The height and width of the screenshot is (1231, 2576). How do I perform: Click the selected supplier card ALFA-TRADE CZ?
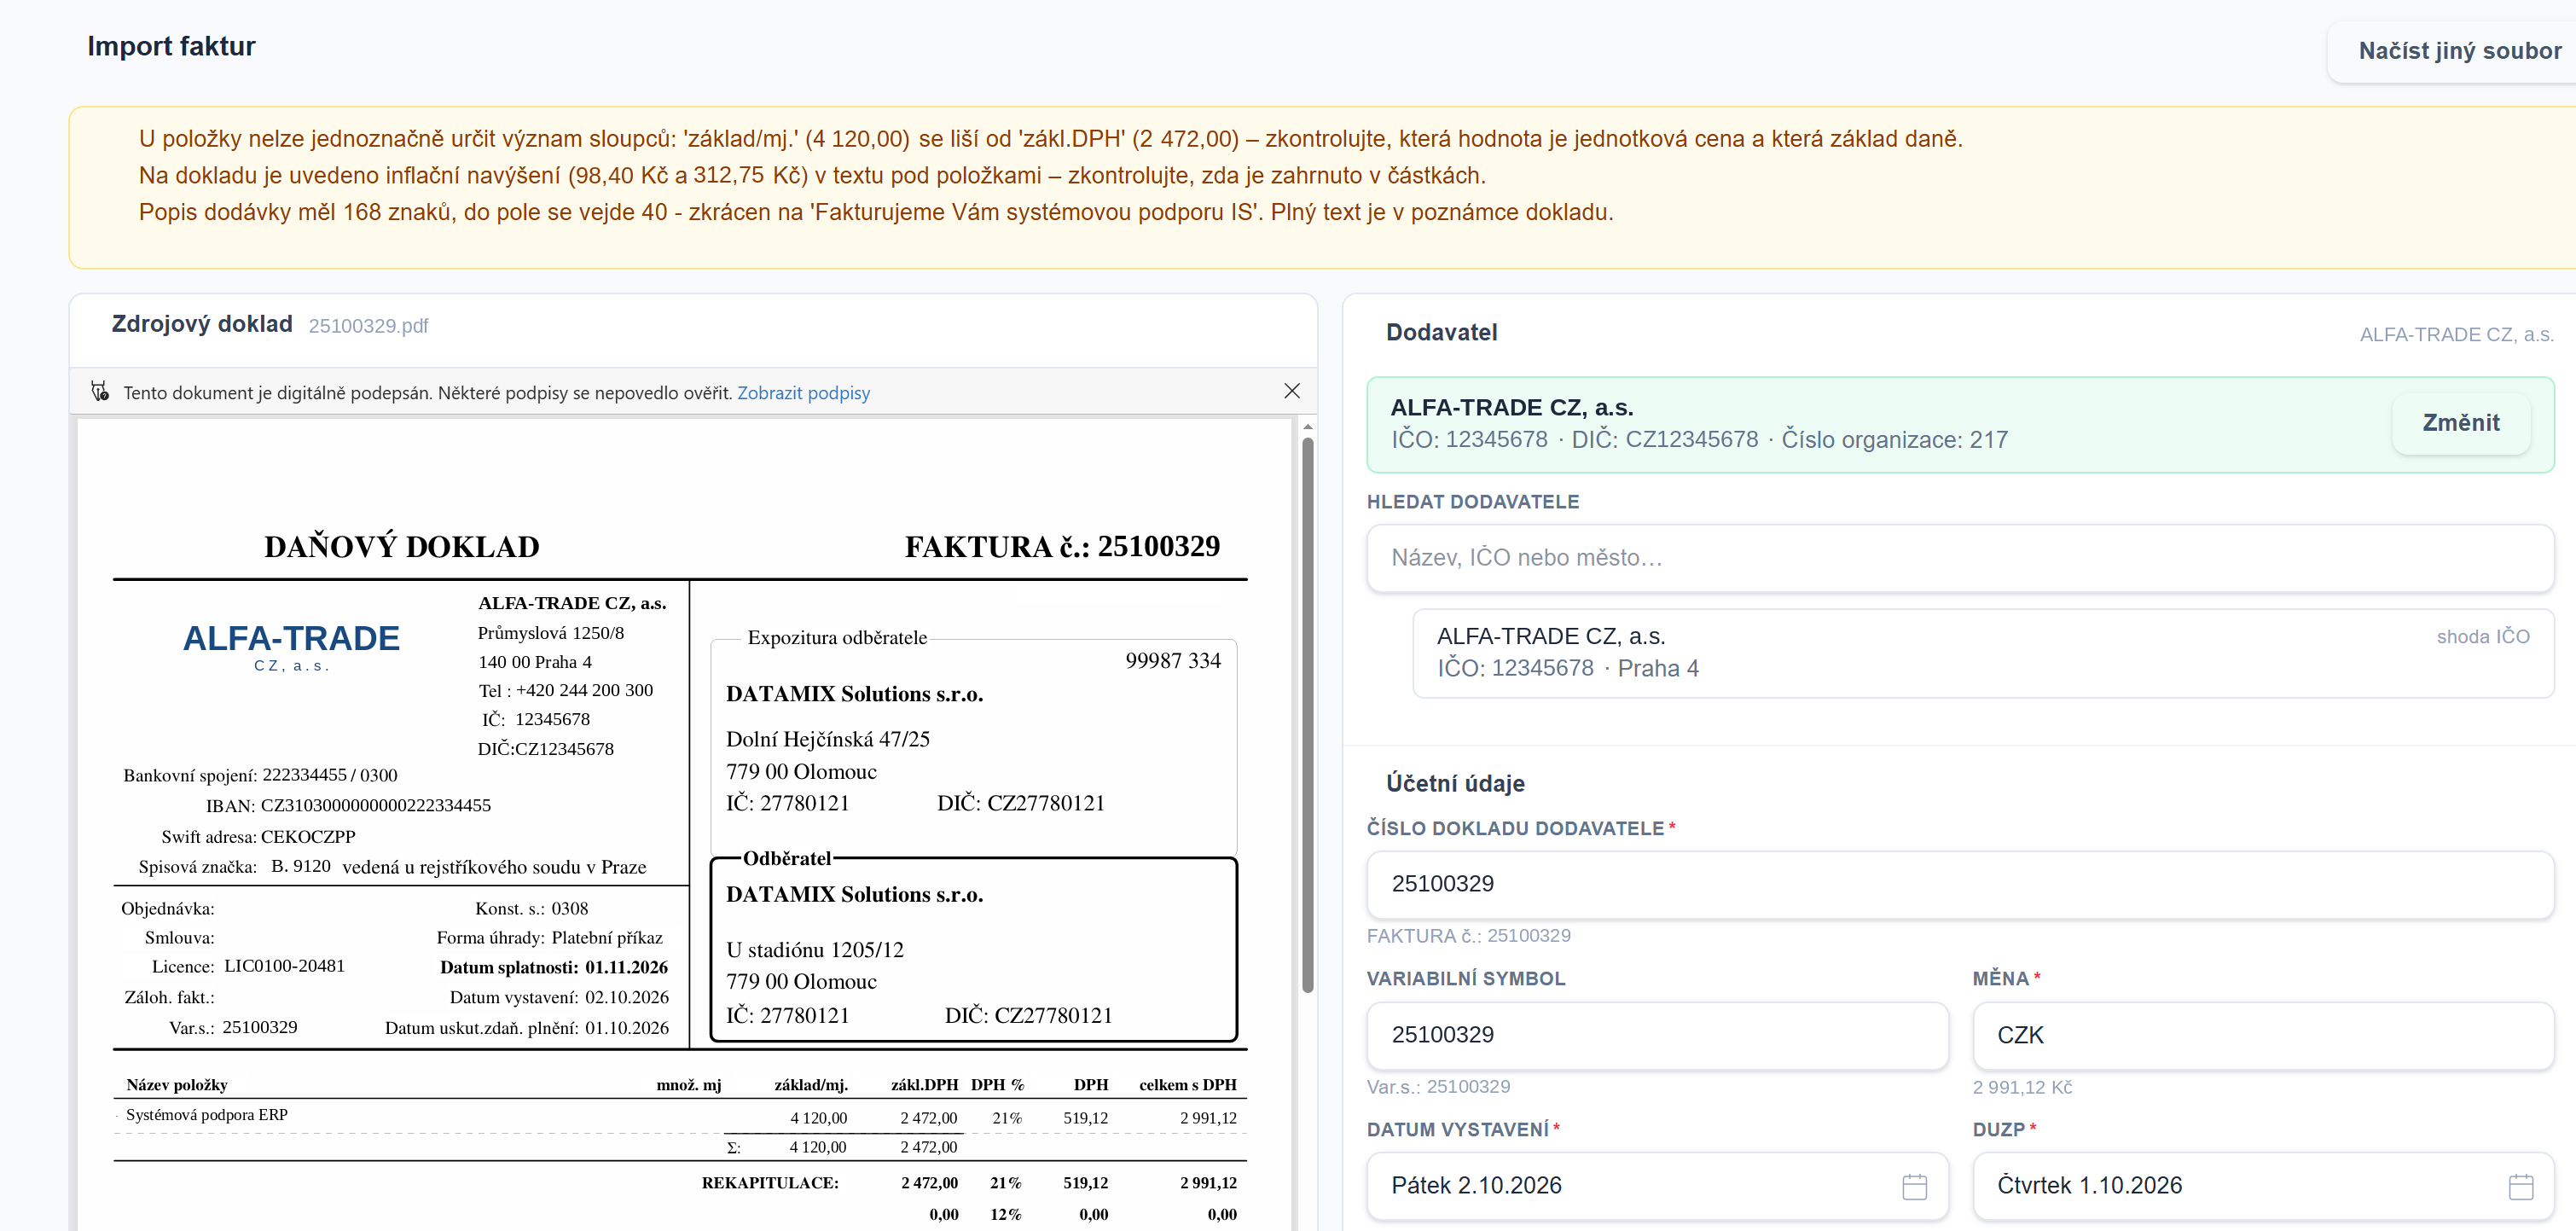(x=1959, y=424)
